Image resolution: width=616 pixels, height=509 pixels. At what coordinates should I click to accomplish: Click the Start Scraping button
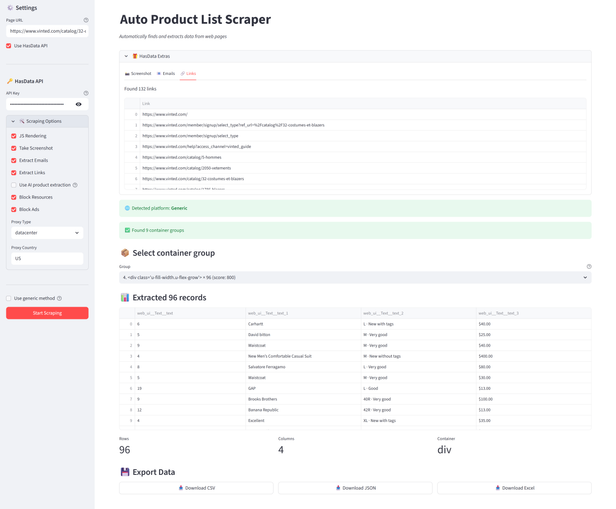pos(47,313)
